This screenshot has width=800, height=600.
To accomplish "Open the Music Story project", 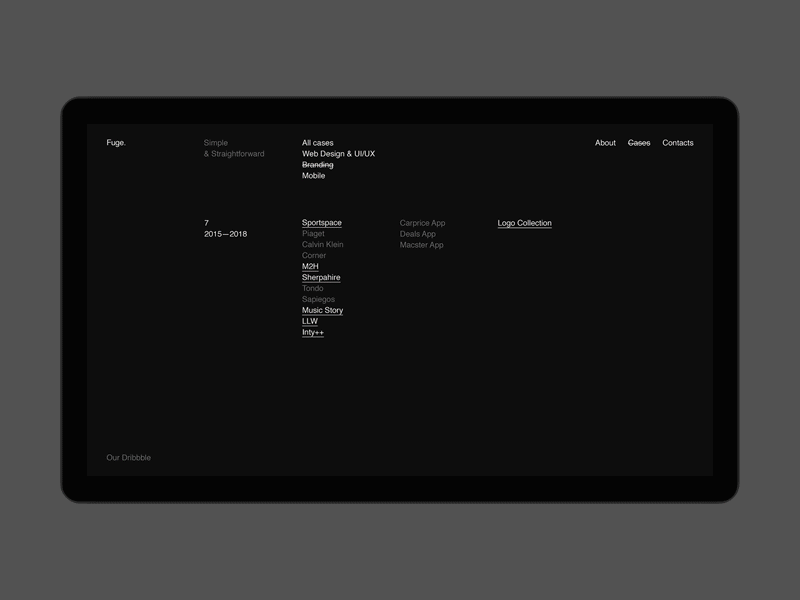I will 321,310.
